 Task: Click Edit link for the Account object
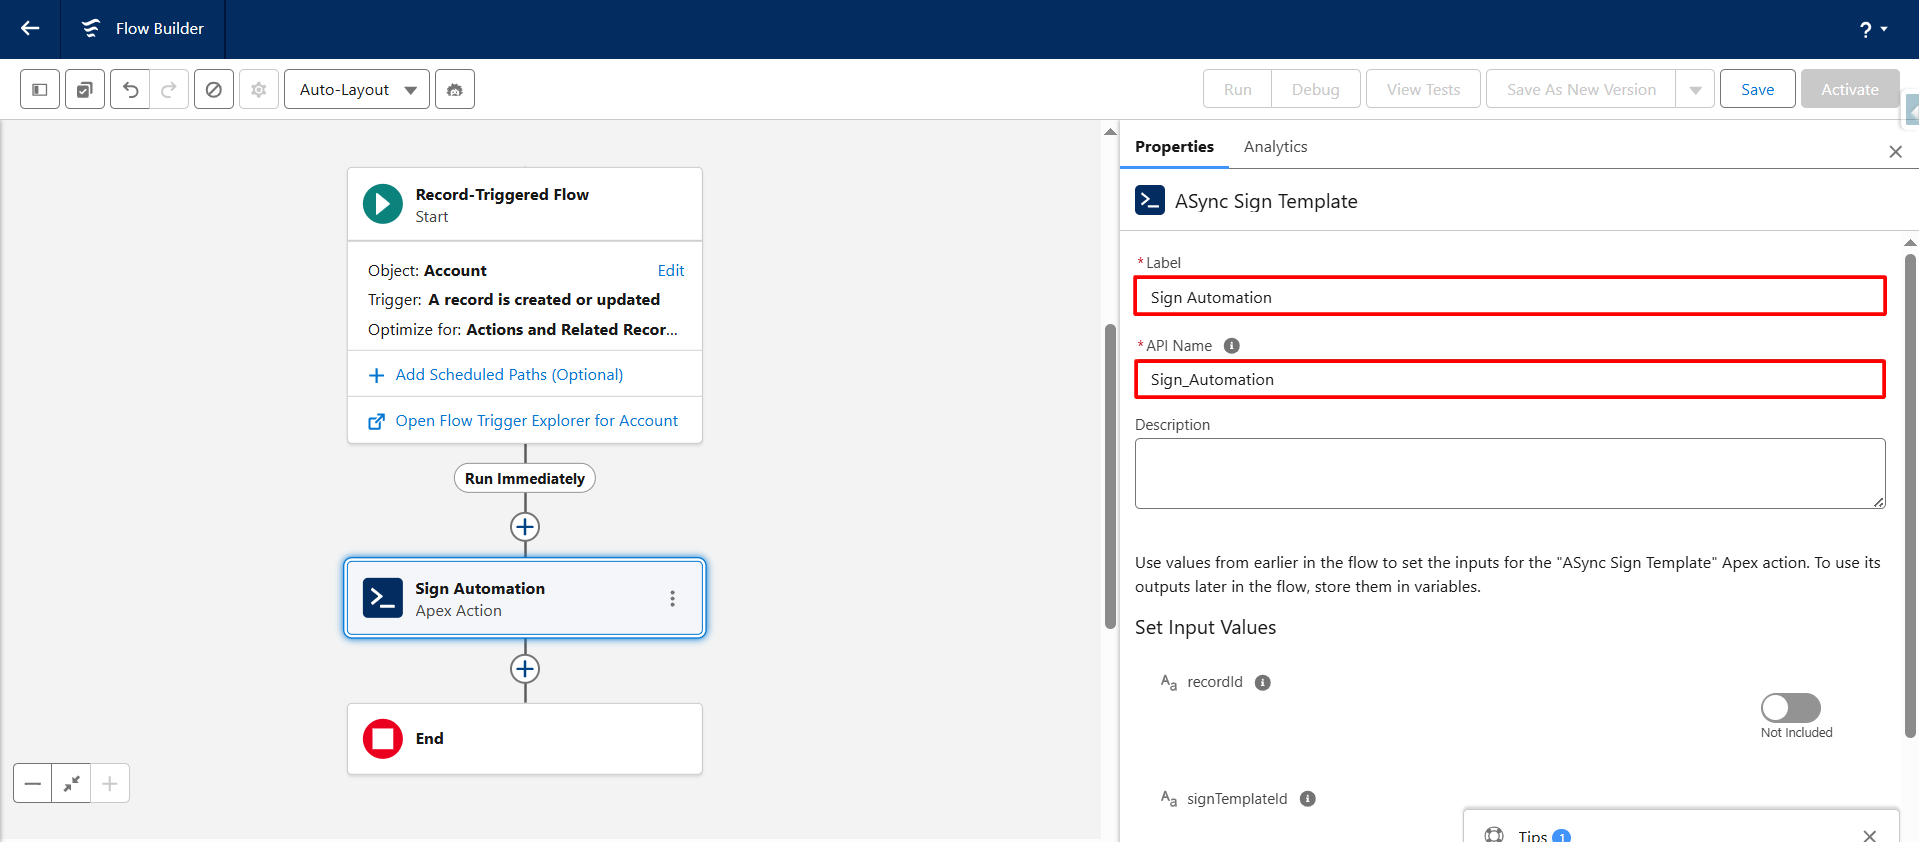click(x=671, y=271)
